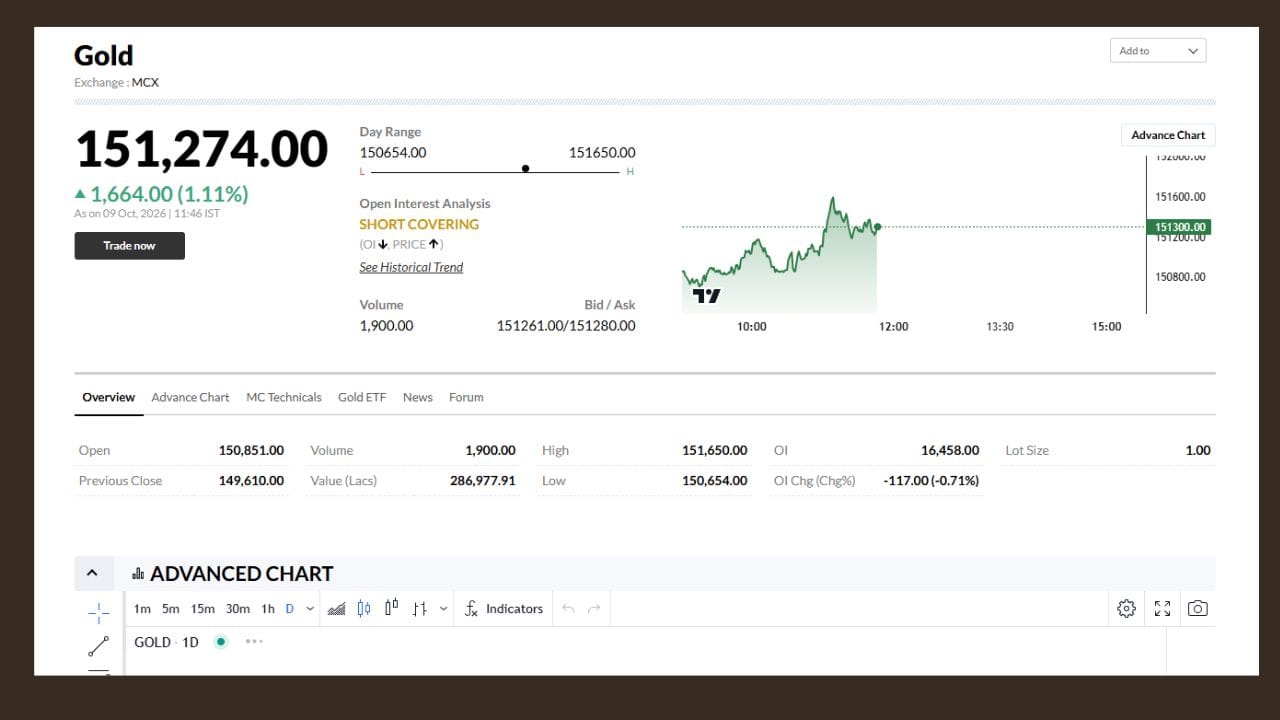Switch chart to area style
Image resolution: width=1280 pixels, height=720 pixels.
point(337,608)
